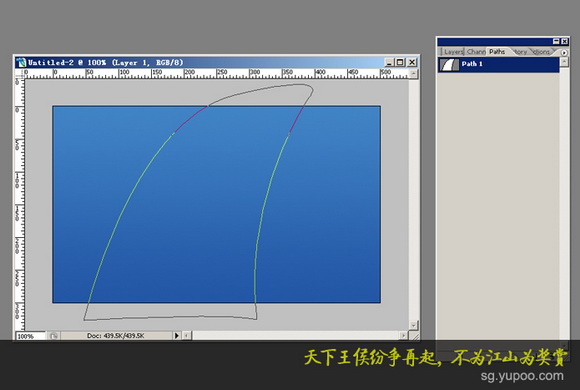Click the ruler origin corner box
The image size is (580, 390).
pos(19,73)
